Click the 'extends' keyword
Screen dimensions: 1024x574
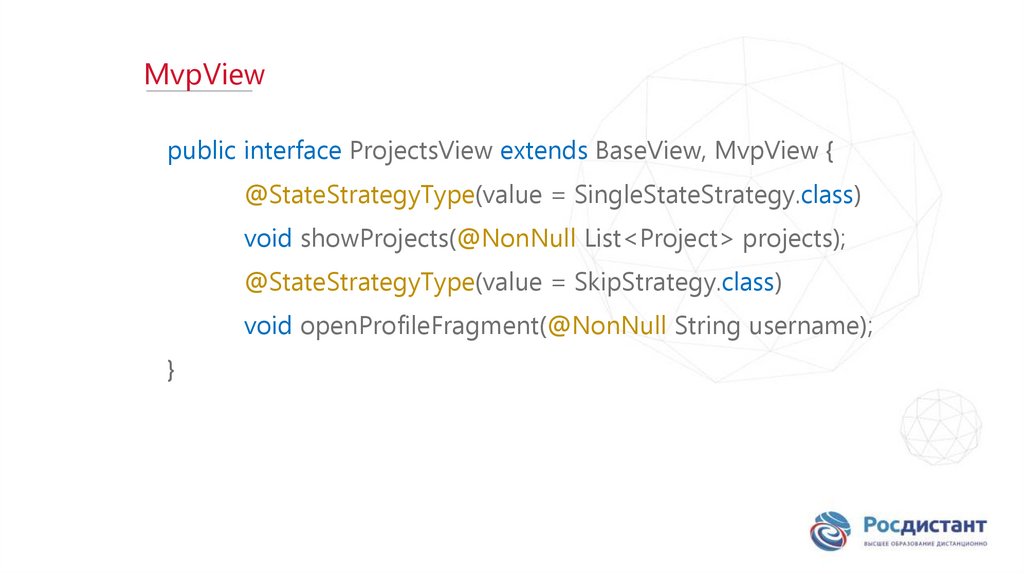(x=544, y=151)
